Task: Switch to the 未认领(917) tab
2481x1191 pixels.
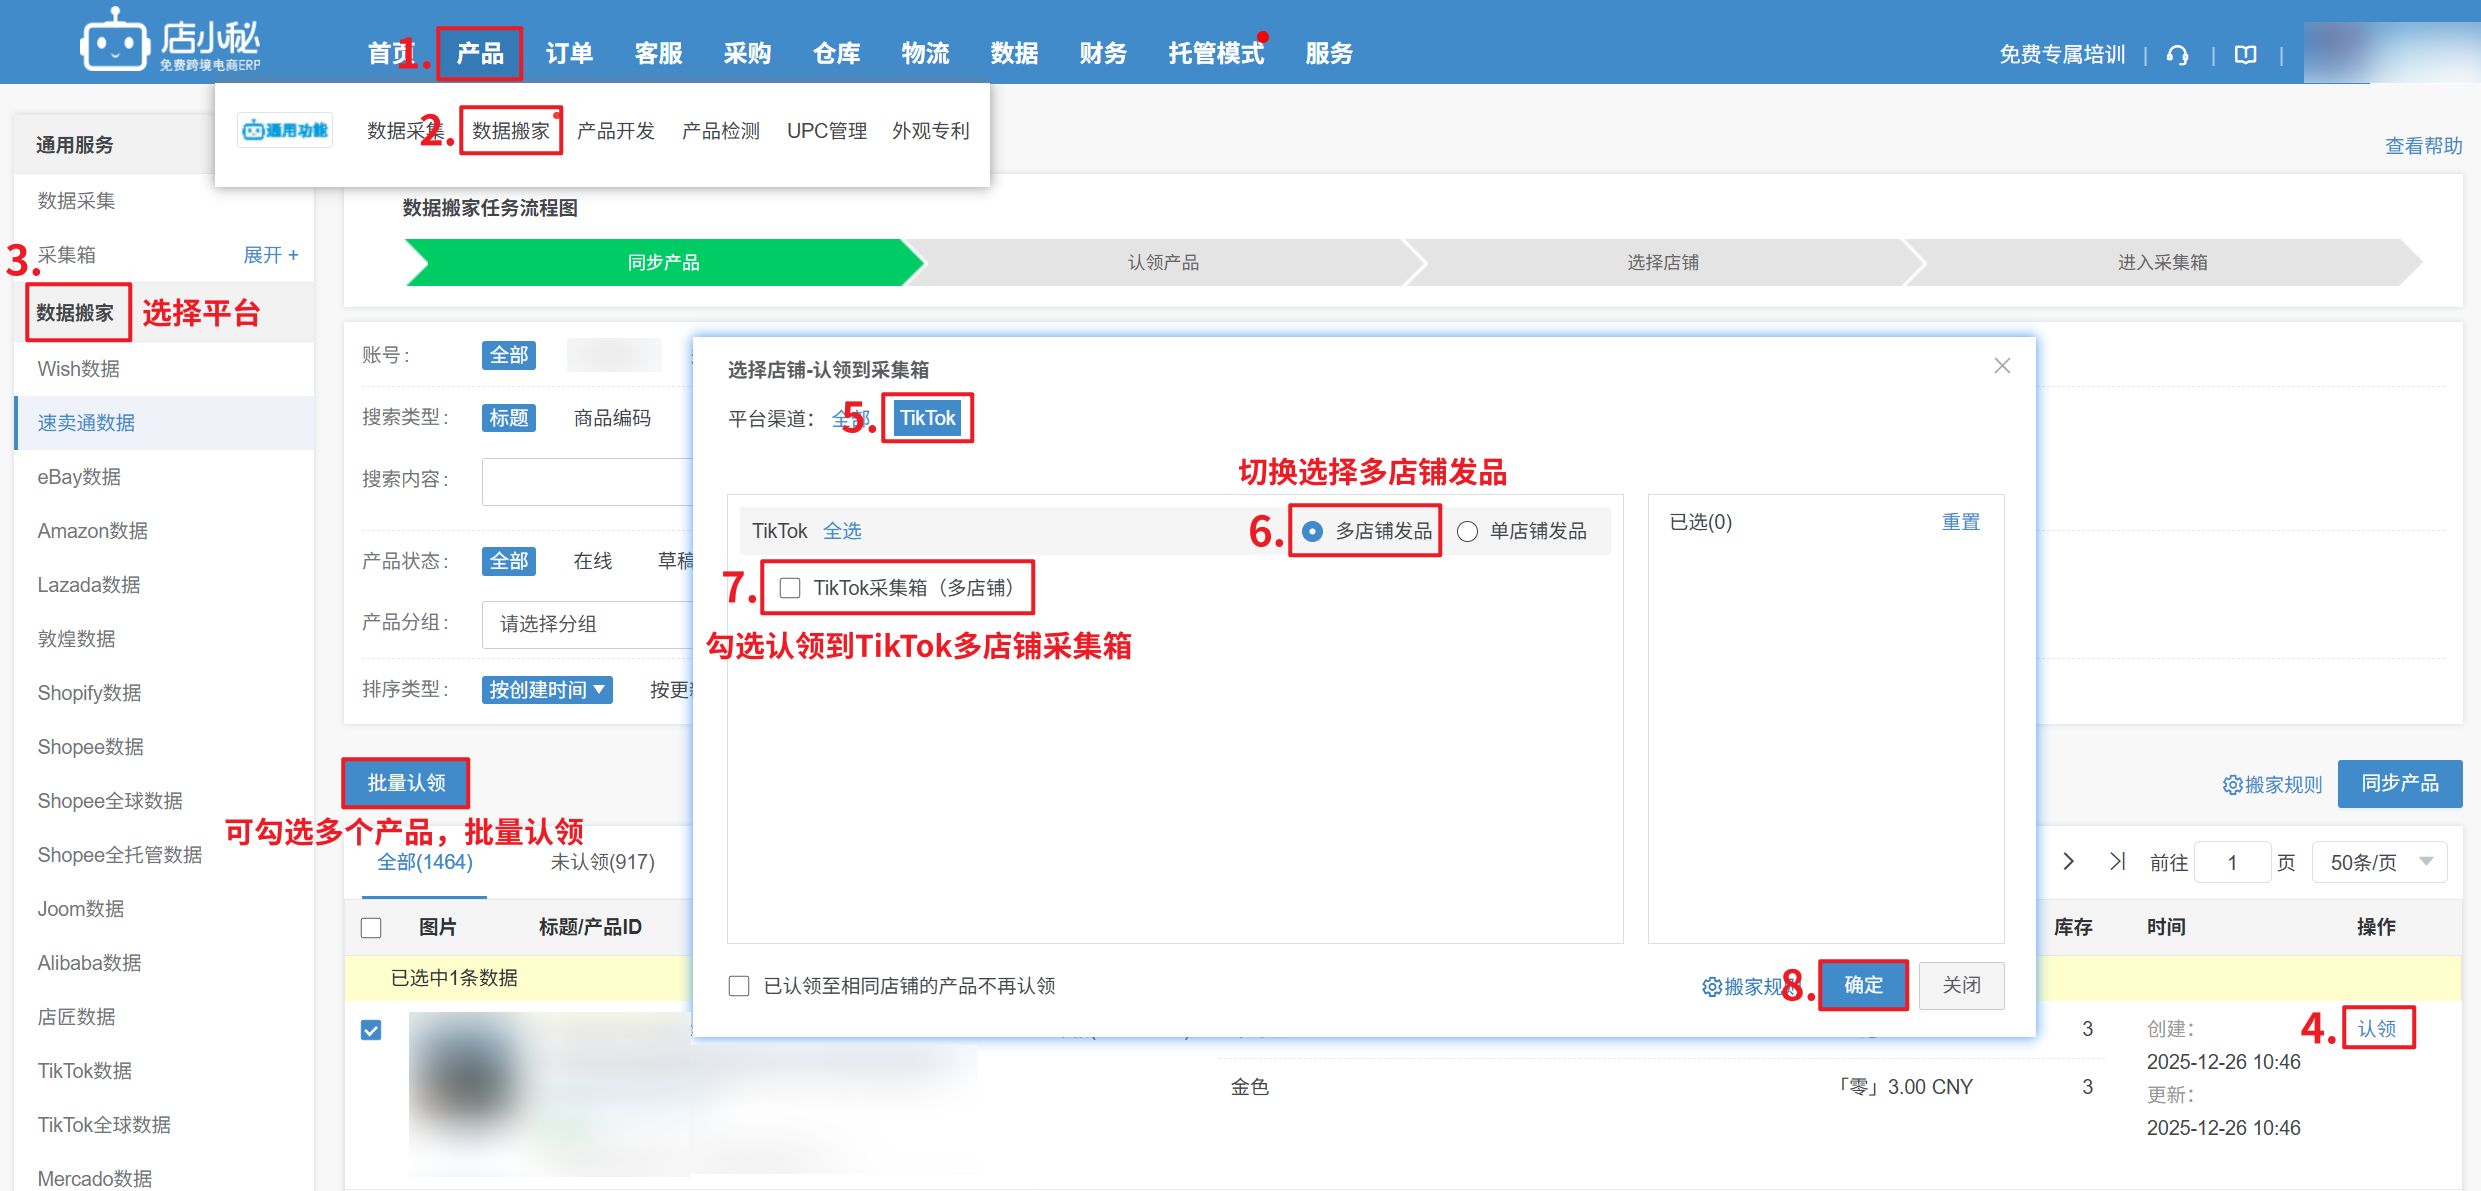Action: 602,862
